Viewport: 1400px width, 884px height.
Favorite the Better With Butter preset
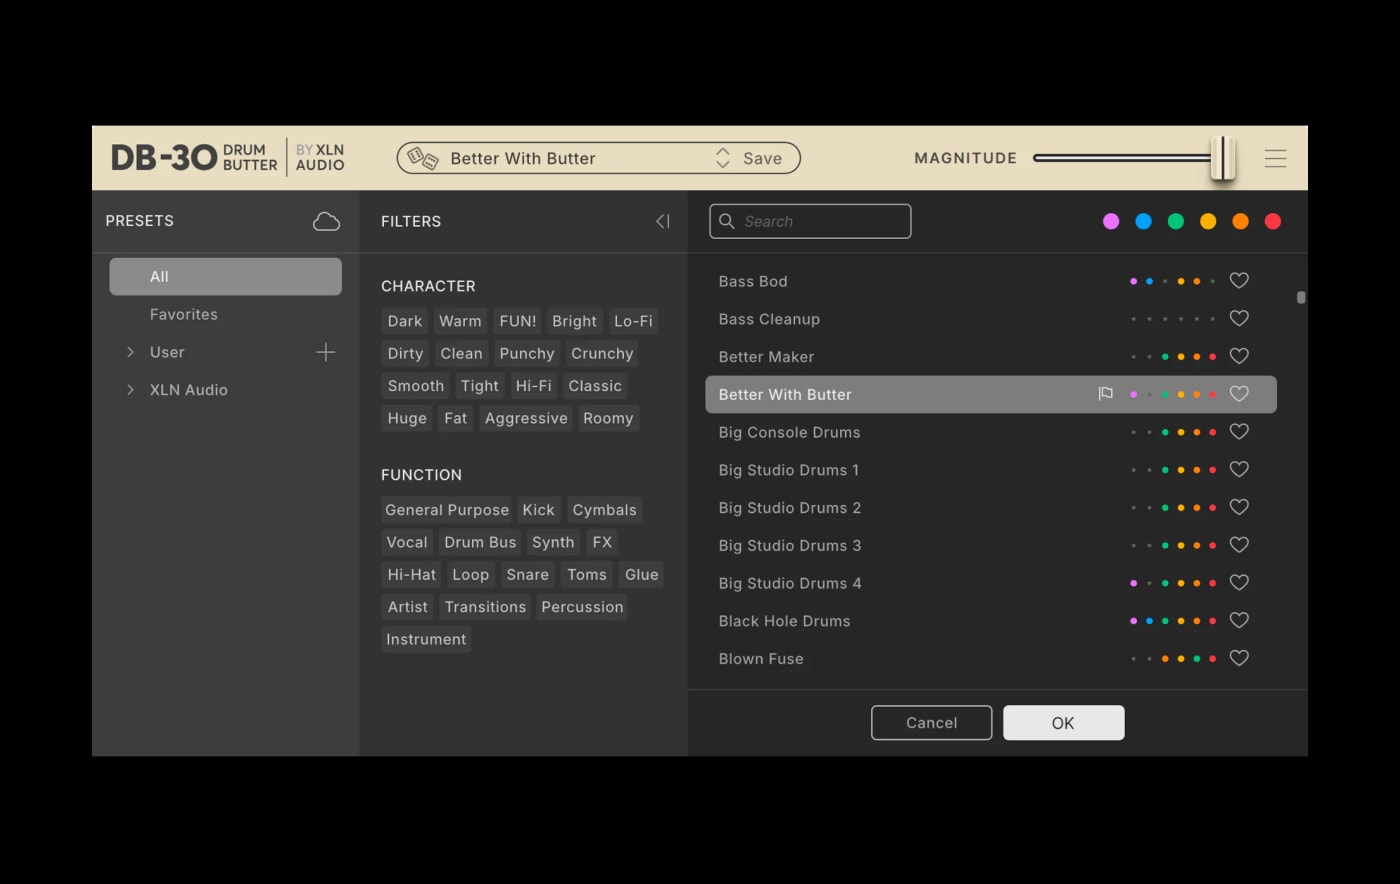pyautogui.click(x=1239, y=394)
